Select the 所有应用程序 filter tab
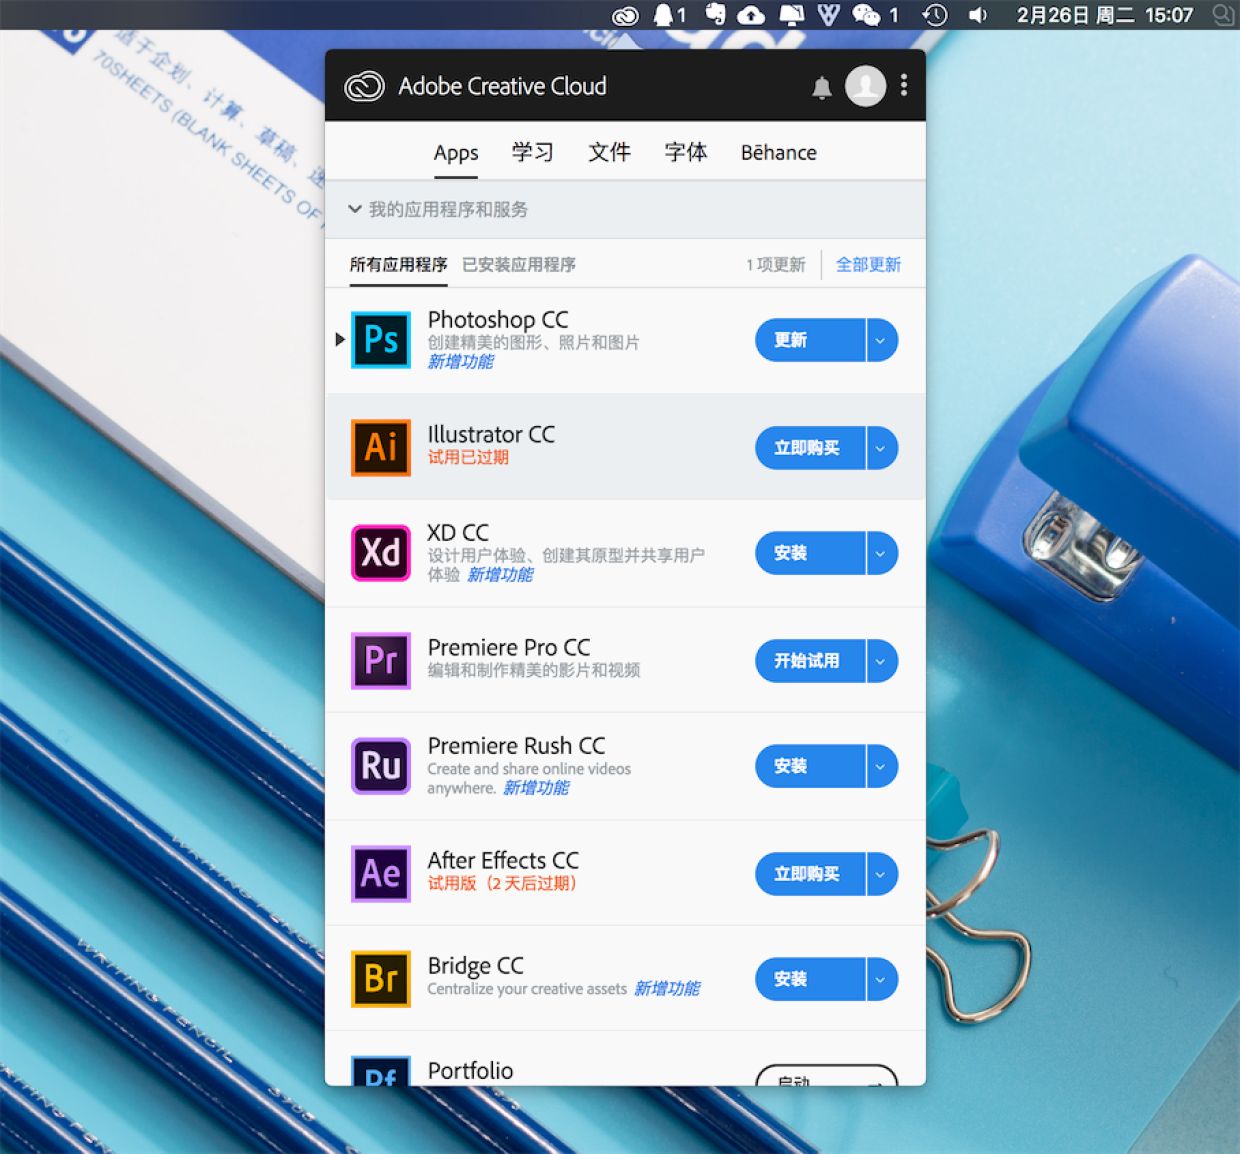The width and height of the screenshot is (1240, 1154). click(398, 264)
